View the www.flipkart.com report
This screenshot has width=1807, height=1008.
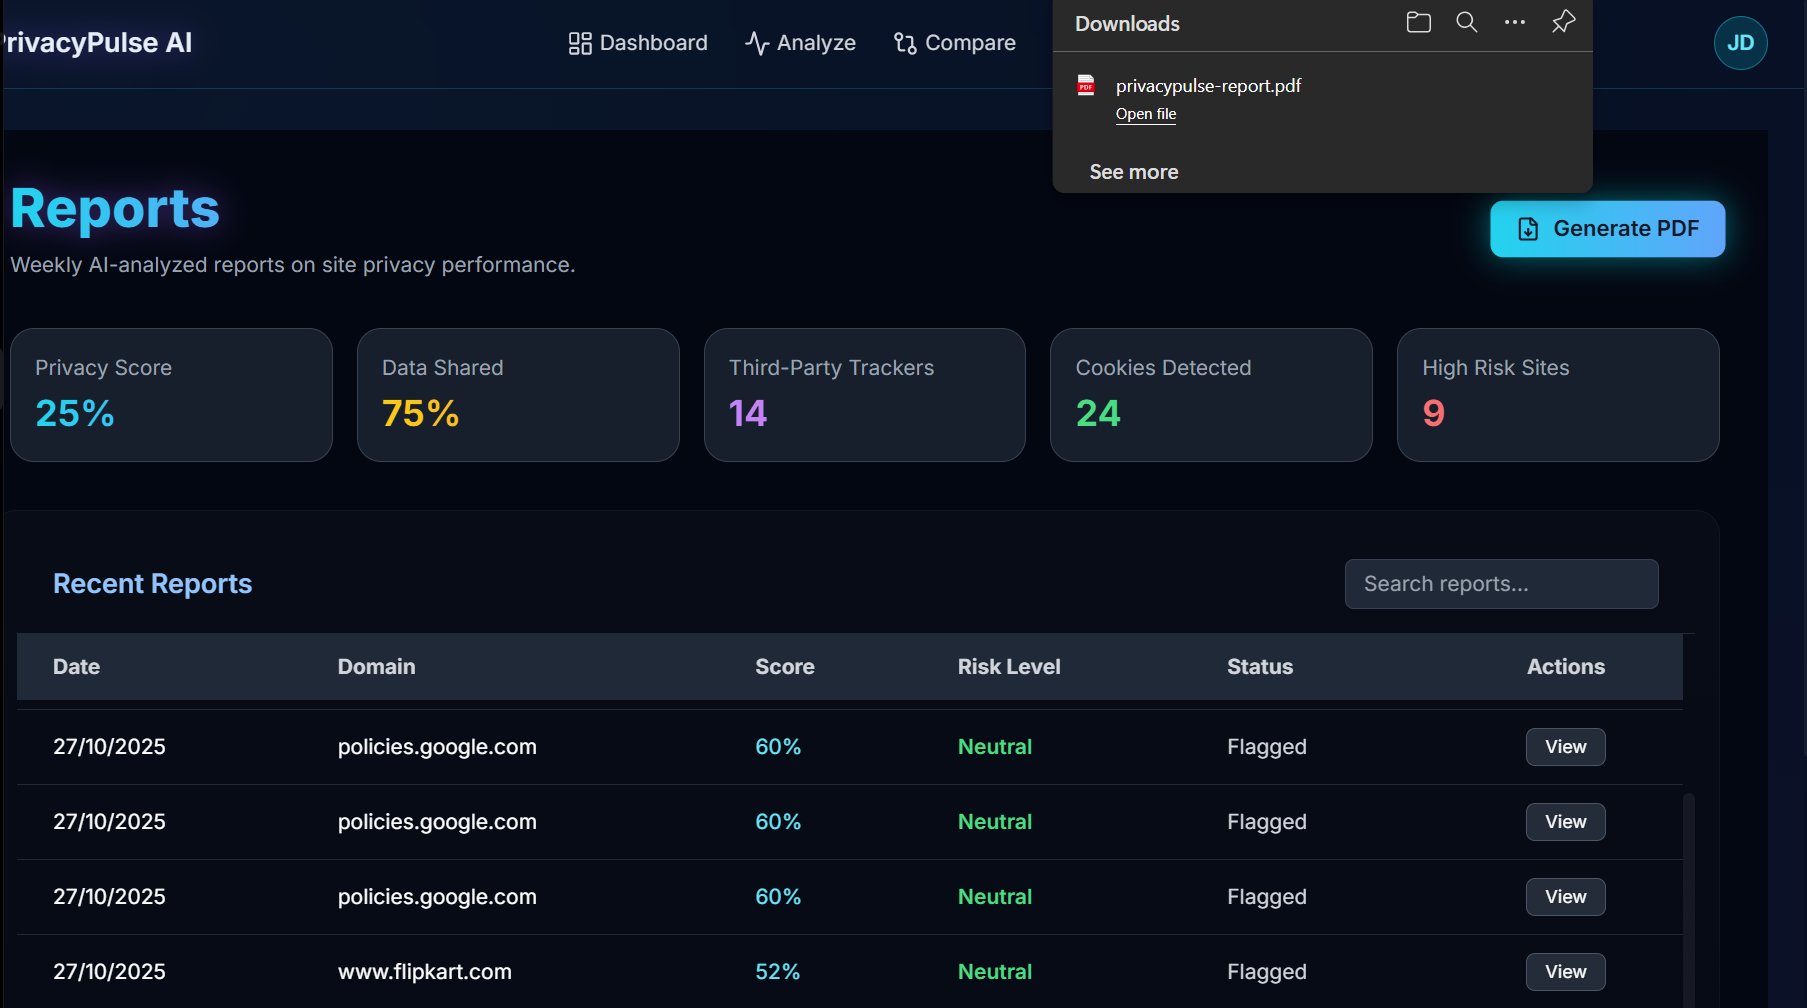click(x=1565, y=972)
